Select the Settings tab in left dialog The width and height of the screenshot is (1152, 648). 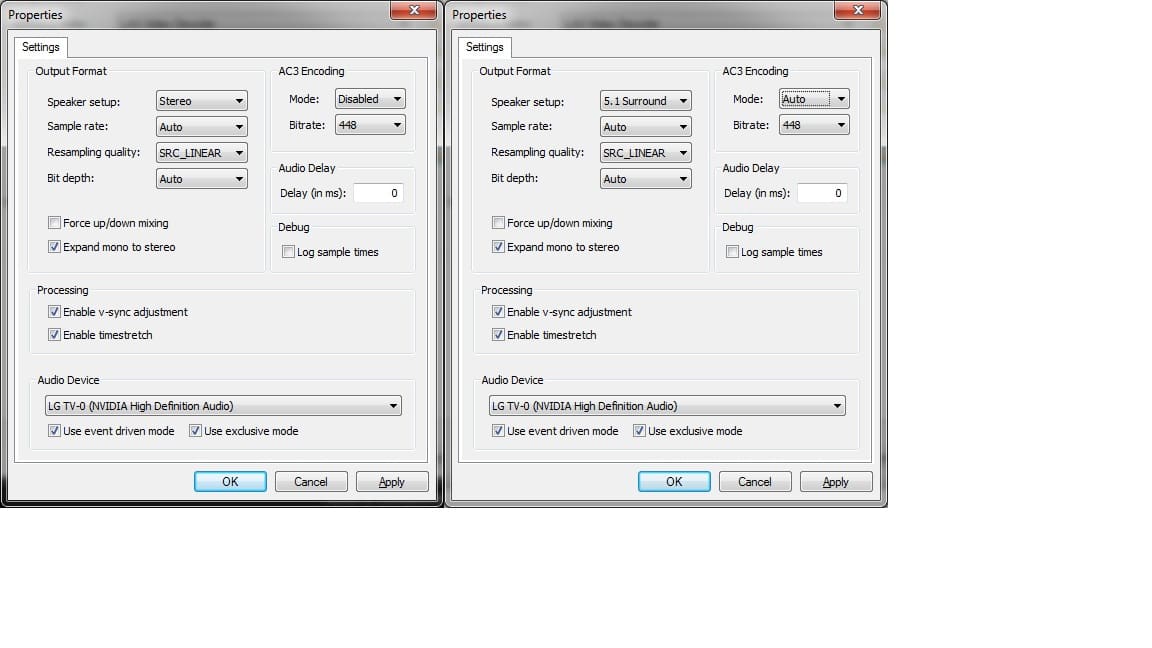pos(41,47)
